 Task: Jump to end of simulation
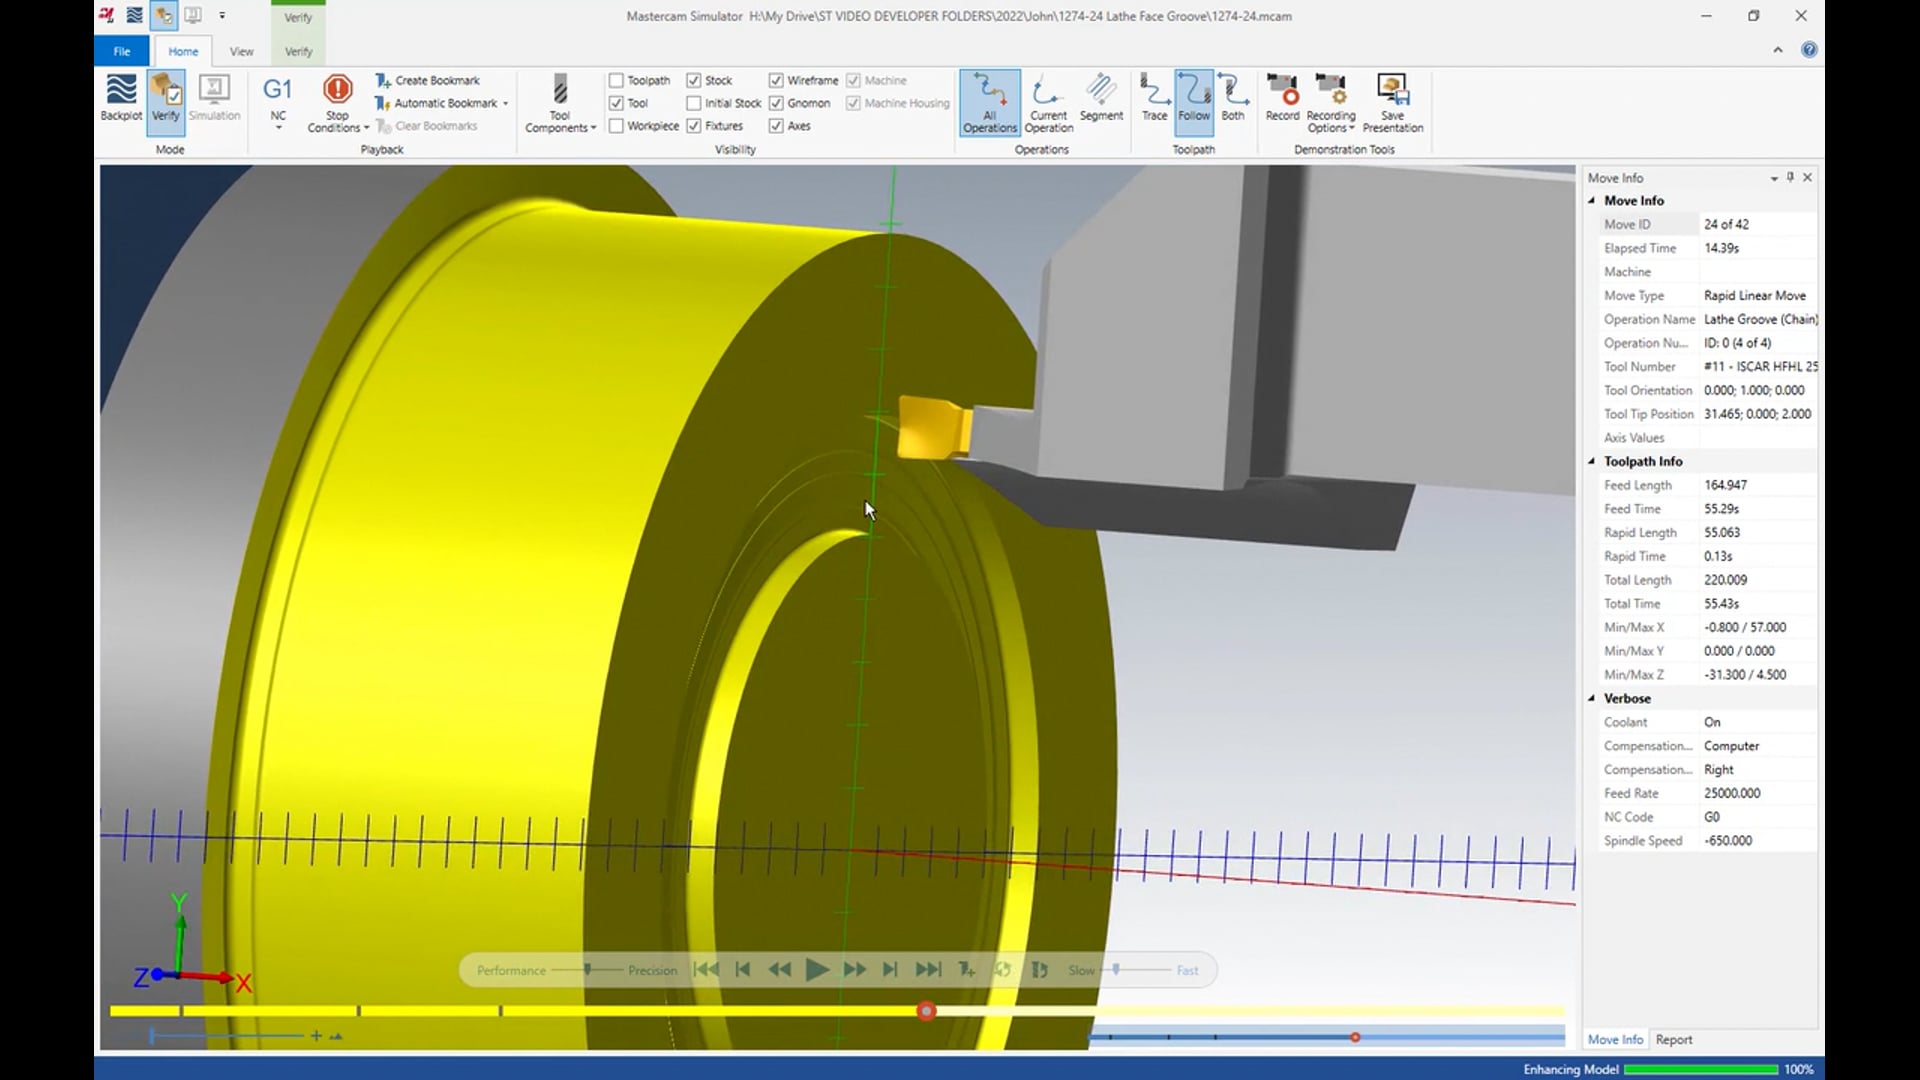[928, 970]
